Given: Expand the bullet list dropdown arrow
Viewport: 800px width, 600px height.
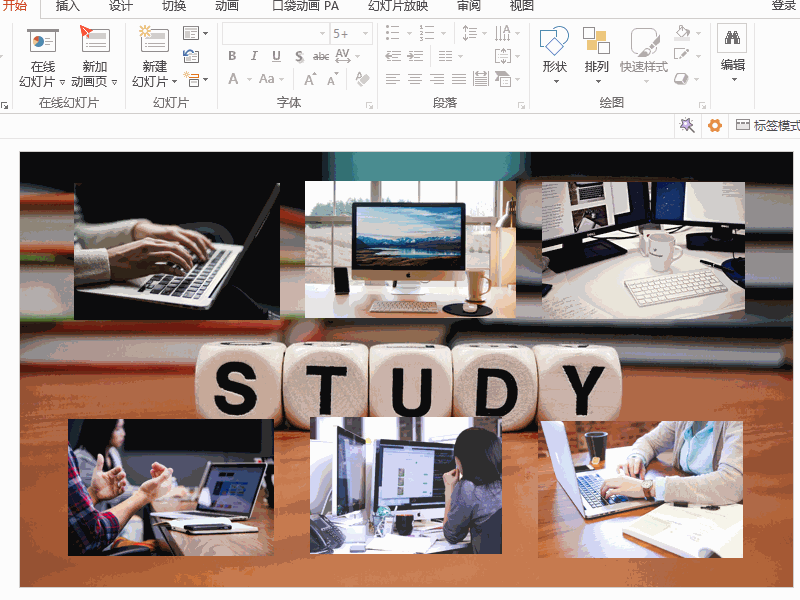Looking at the screenshot, I should (409, 33).
